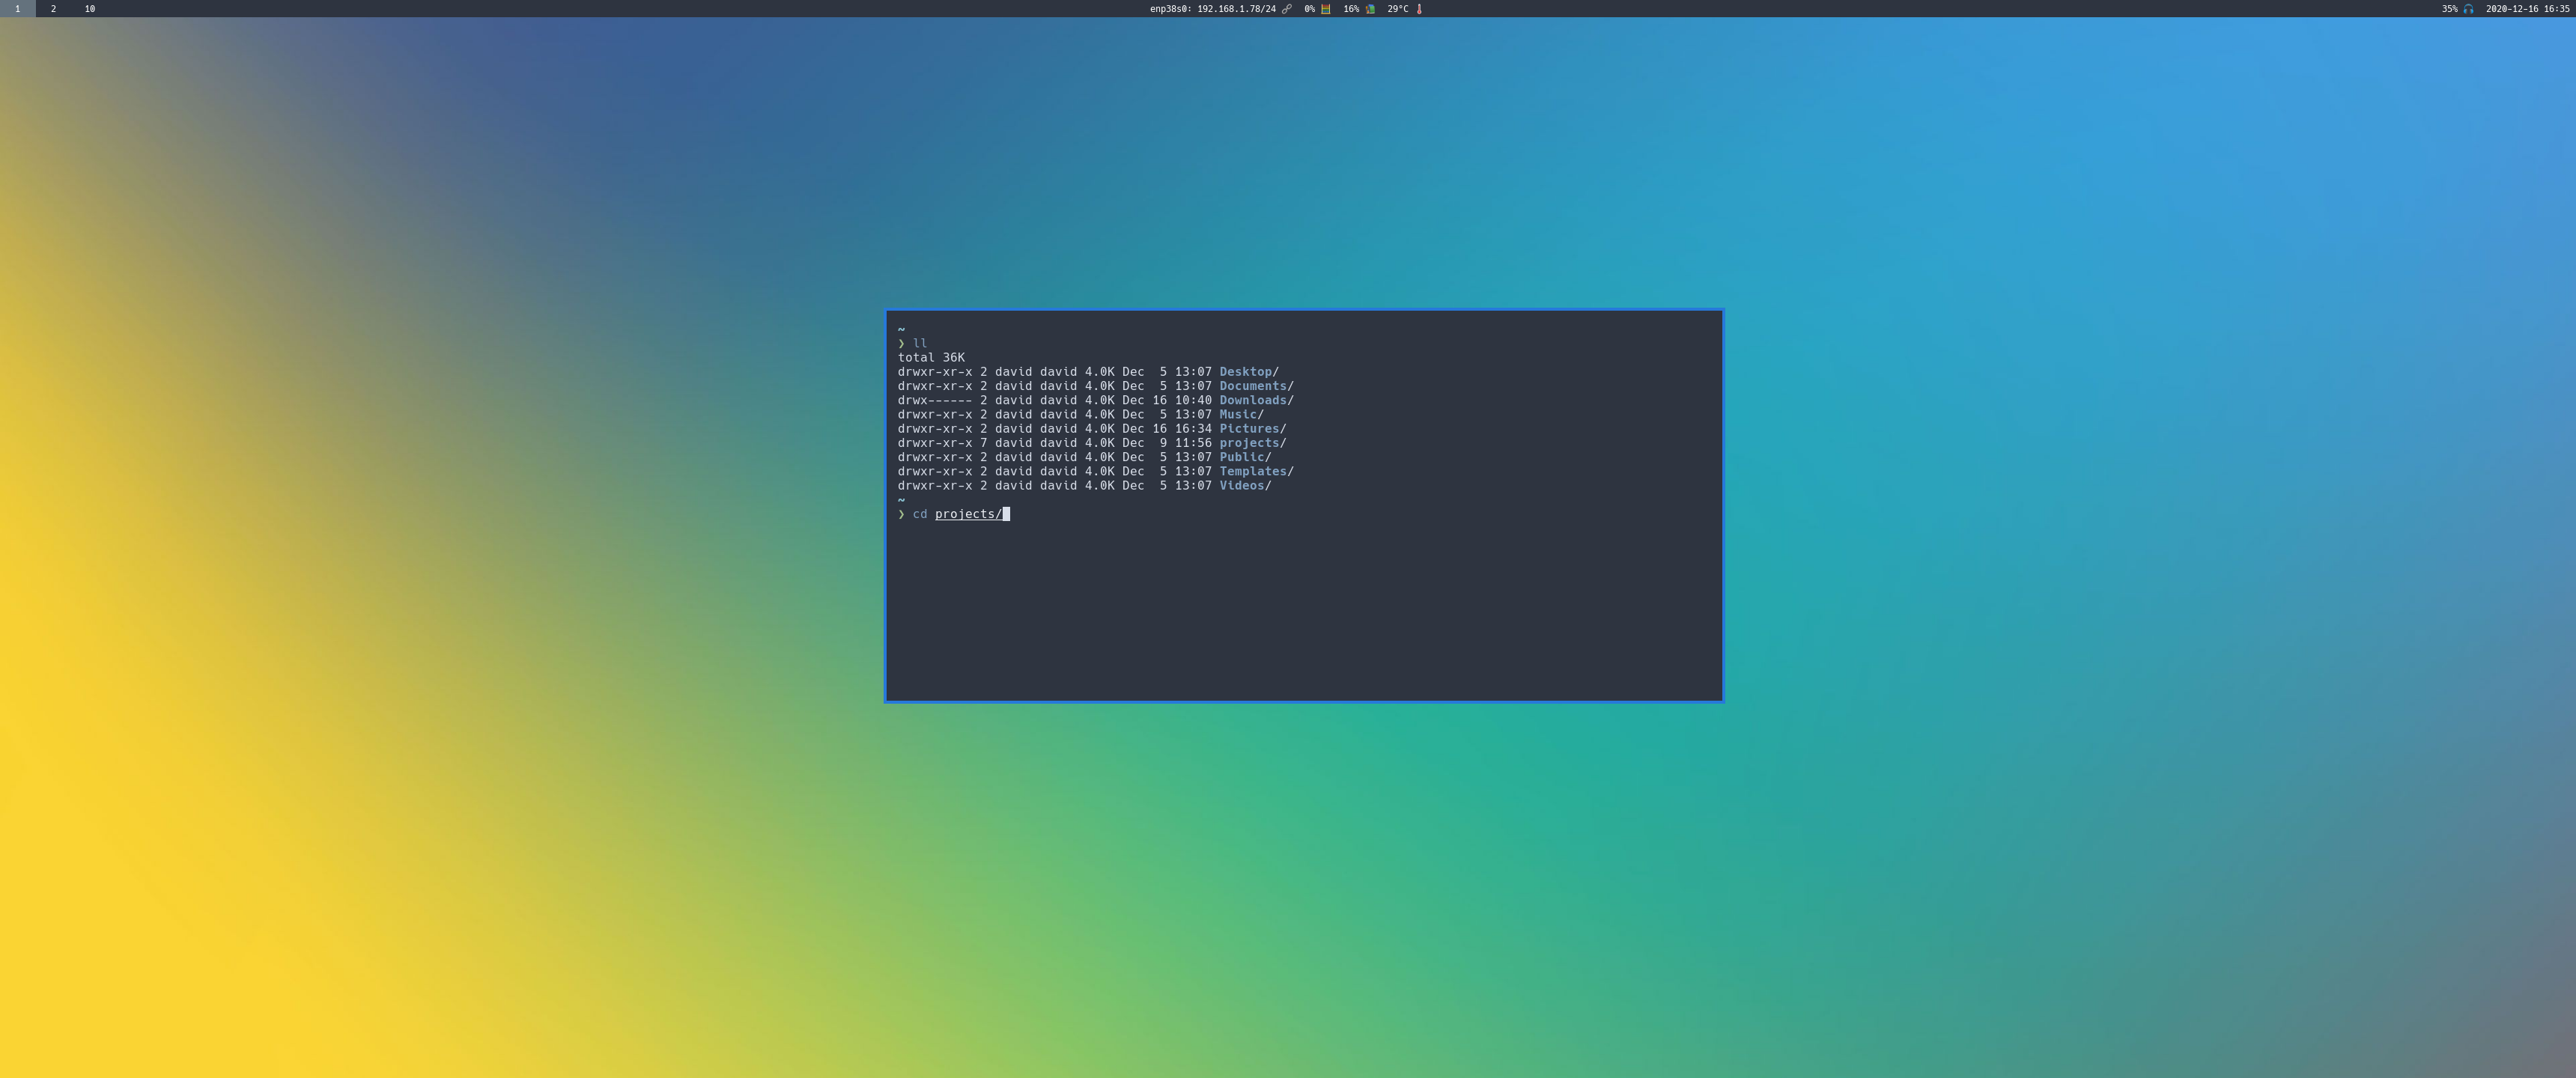Click the chain-link network icon after the IP
This screenshot has height=1078, width=2576.
coord(1287,9)
